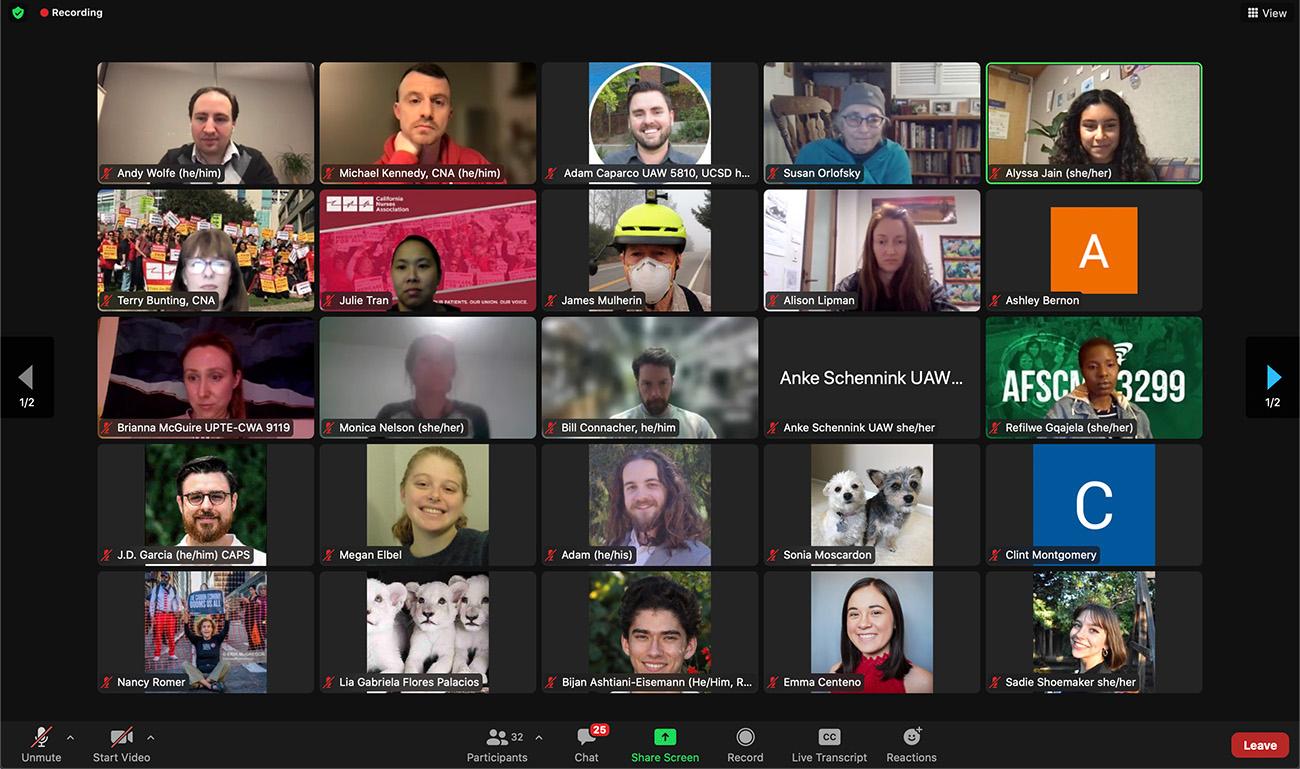Open the View menu
The image size is (1300, 769).
1266,12
